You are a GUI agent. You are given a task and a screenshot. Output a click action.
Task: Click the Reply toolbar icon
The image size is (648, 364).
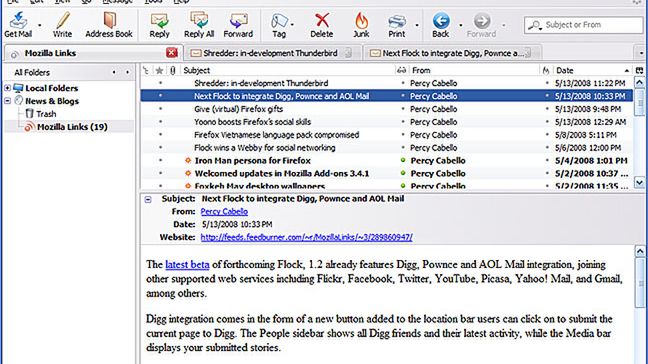click(159, 21)
